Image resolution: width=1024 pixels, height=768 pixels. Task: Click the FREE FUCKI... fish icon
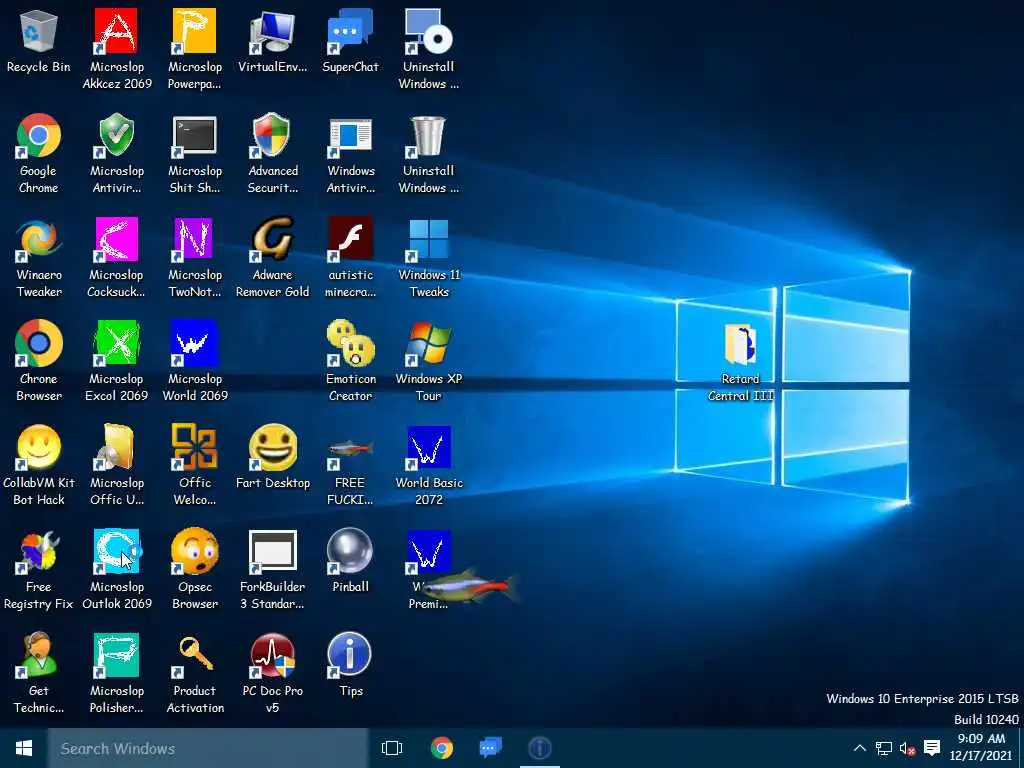[x=350, y=449]
